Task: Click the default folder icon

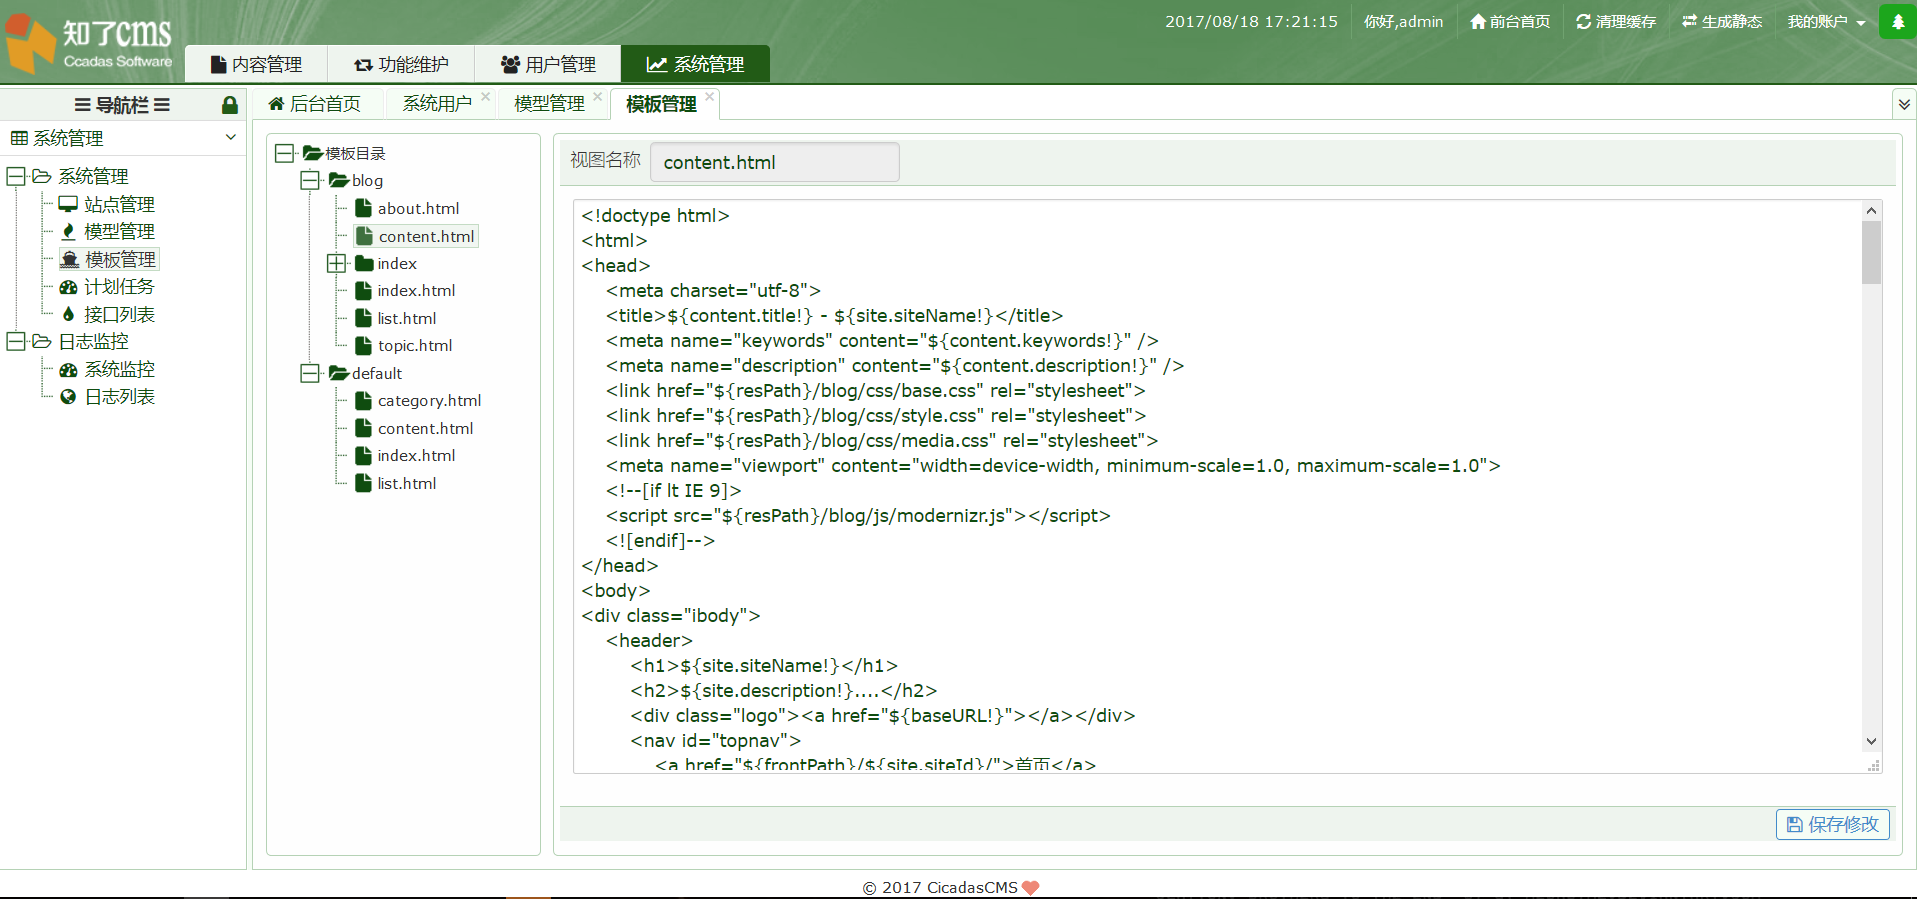Action: click(339, 373)
